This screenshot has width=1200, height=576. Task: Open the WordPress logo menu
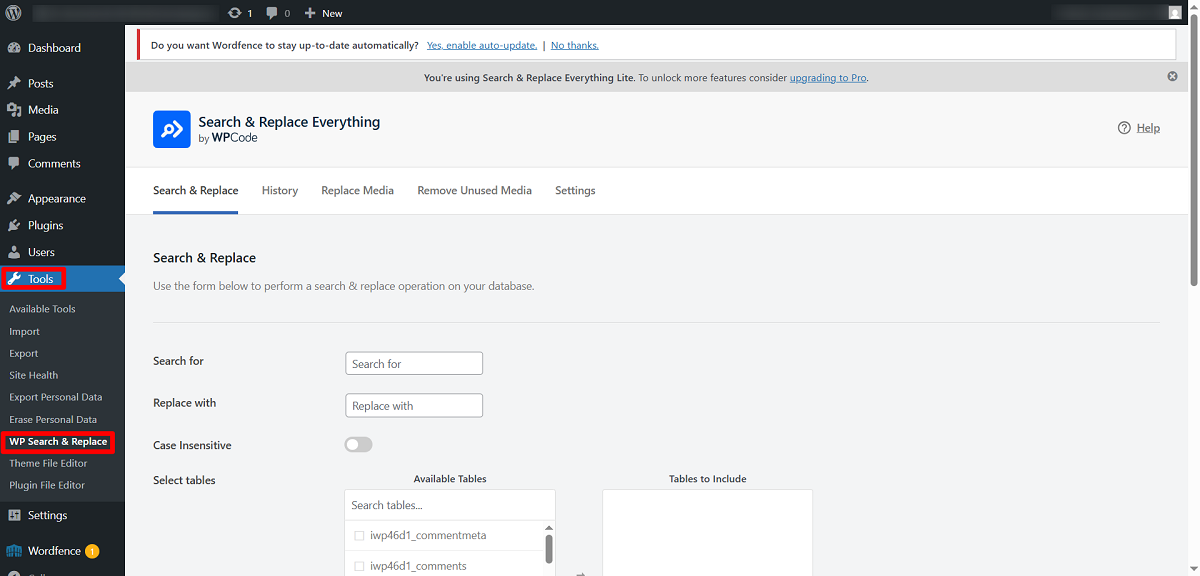pyautogui.click(x=13, y=12)
